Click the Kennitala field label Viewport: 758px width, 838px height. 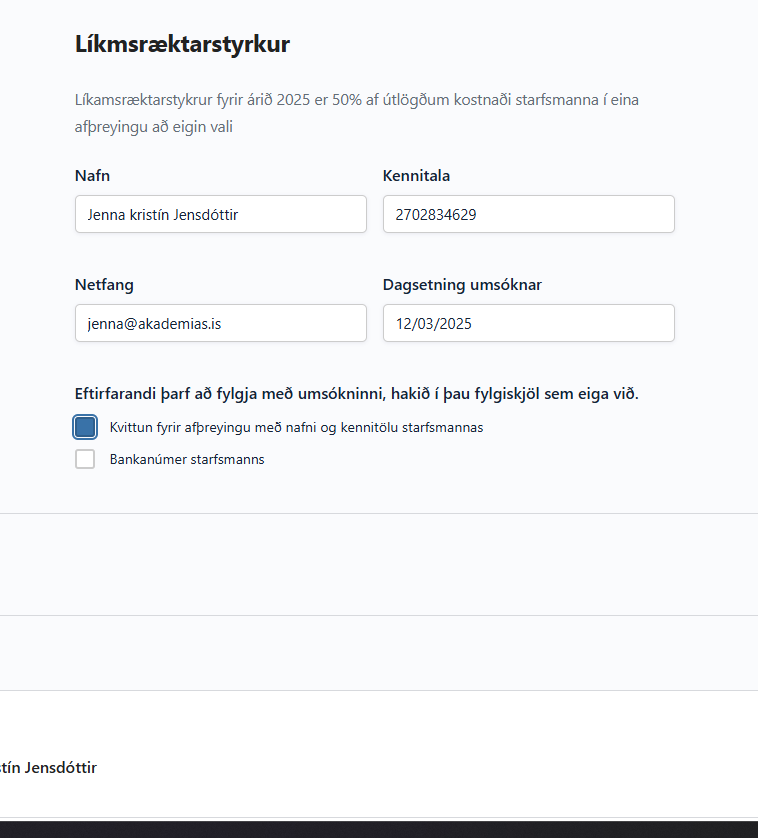click(x=416, y=176)
